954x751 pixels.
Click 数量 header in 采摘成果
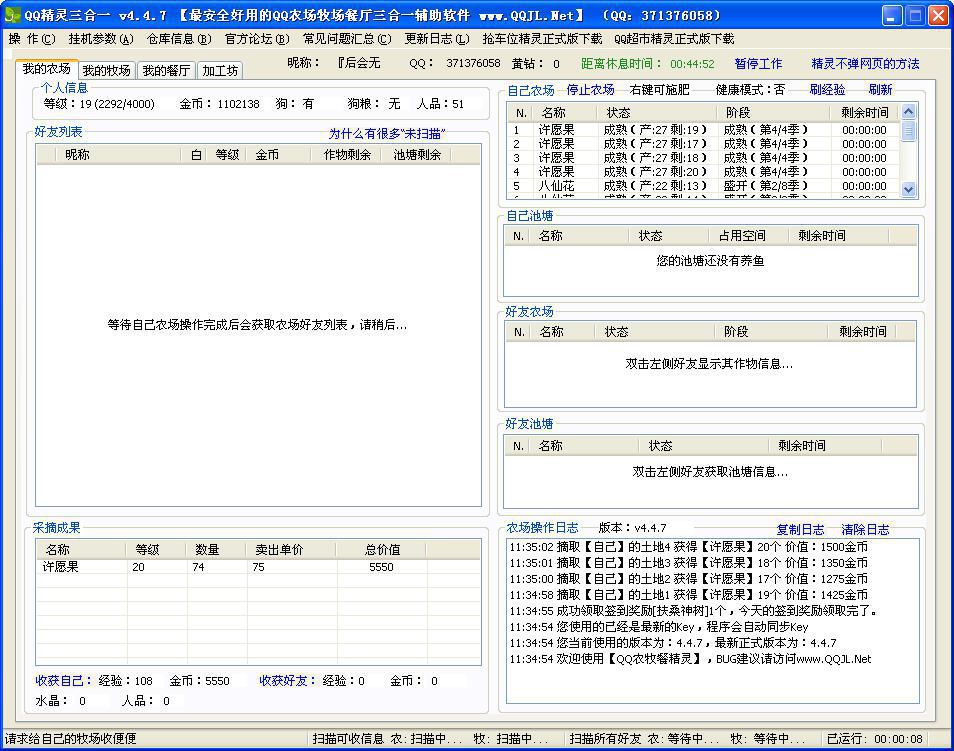coord(217,550)
